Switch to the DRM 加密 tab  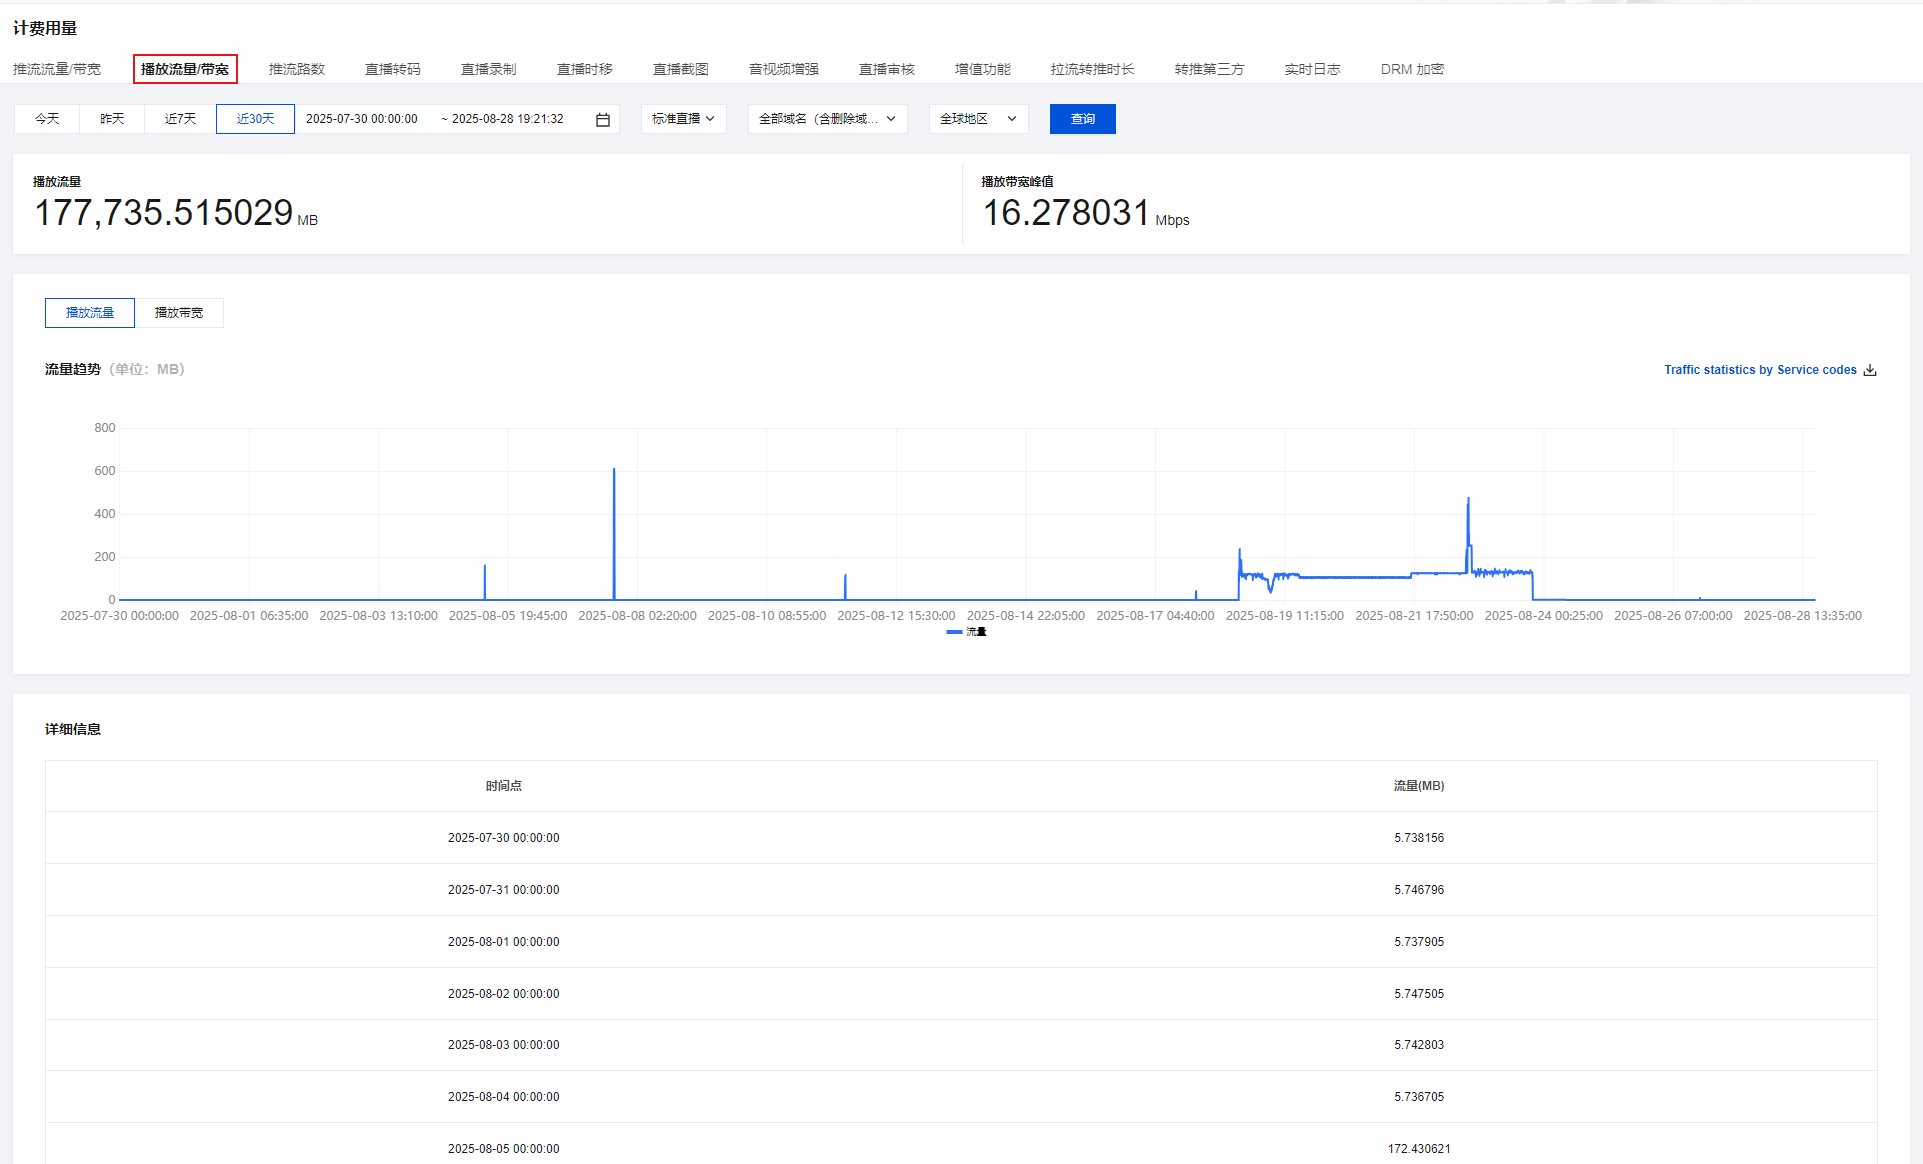point(1413,69)
